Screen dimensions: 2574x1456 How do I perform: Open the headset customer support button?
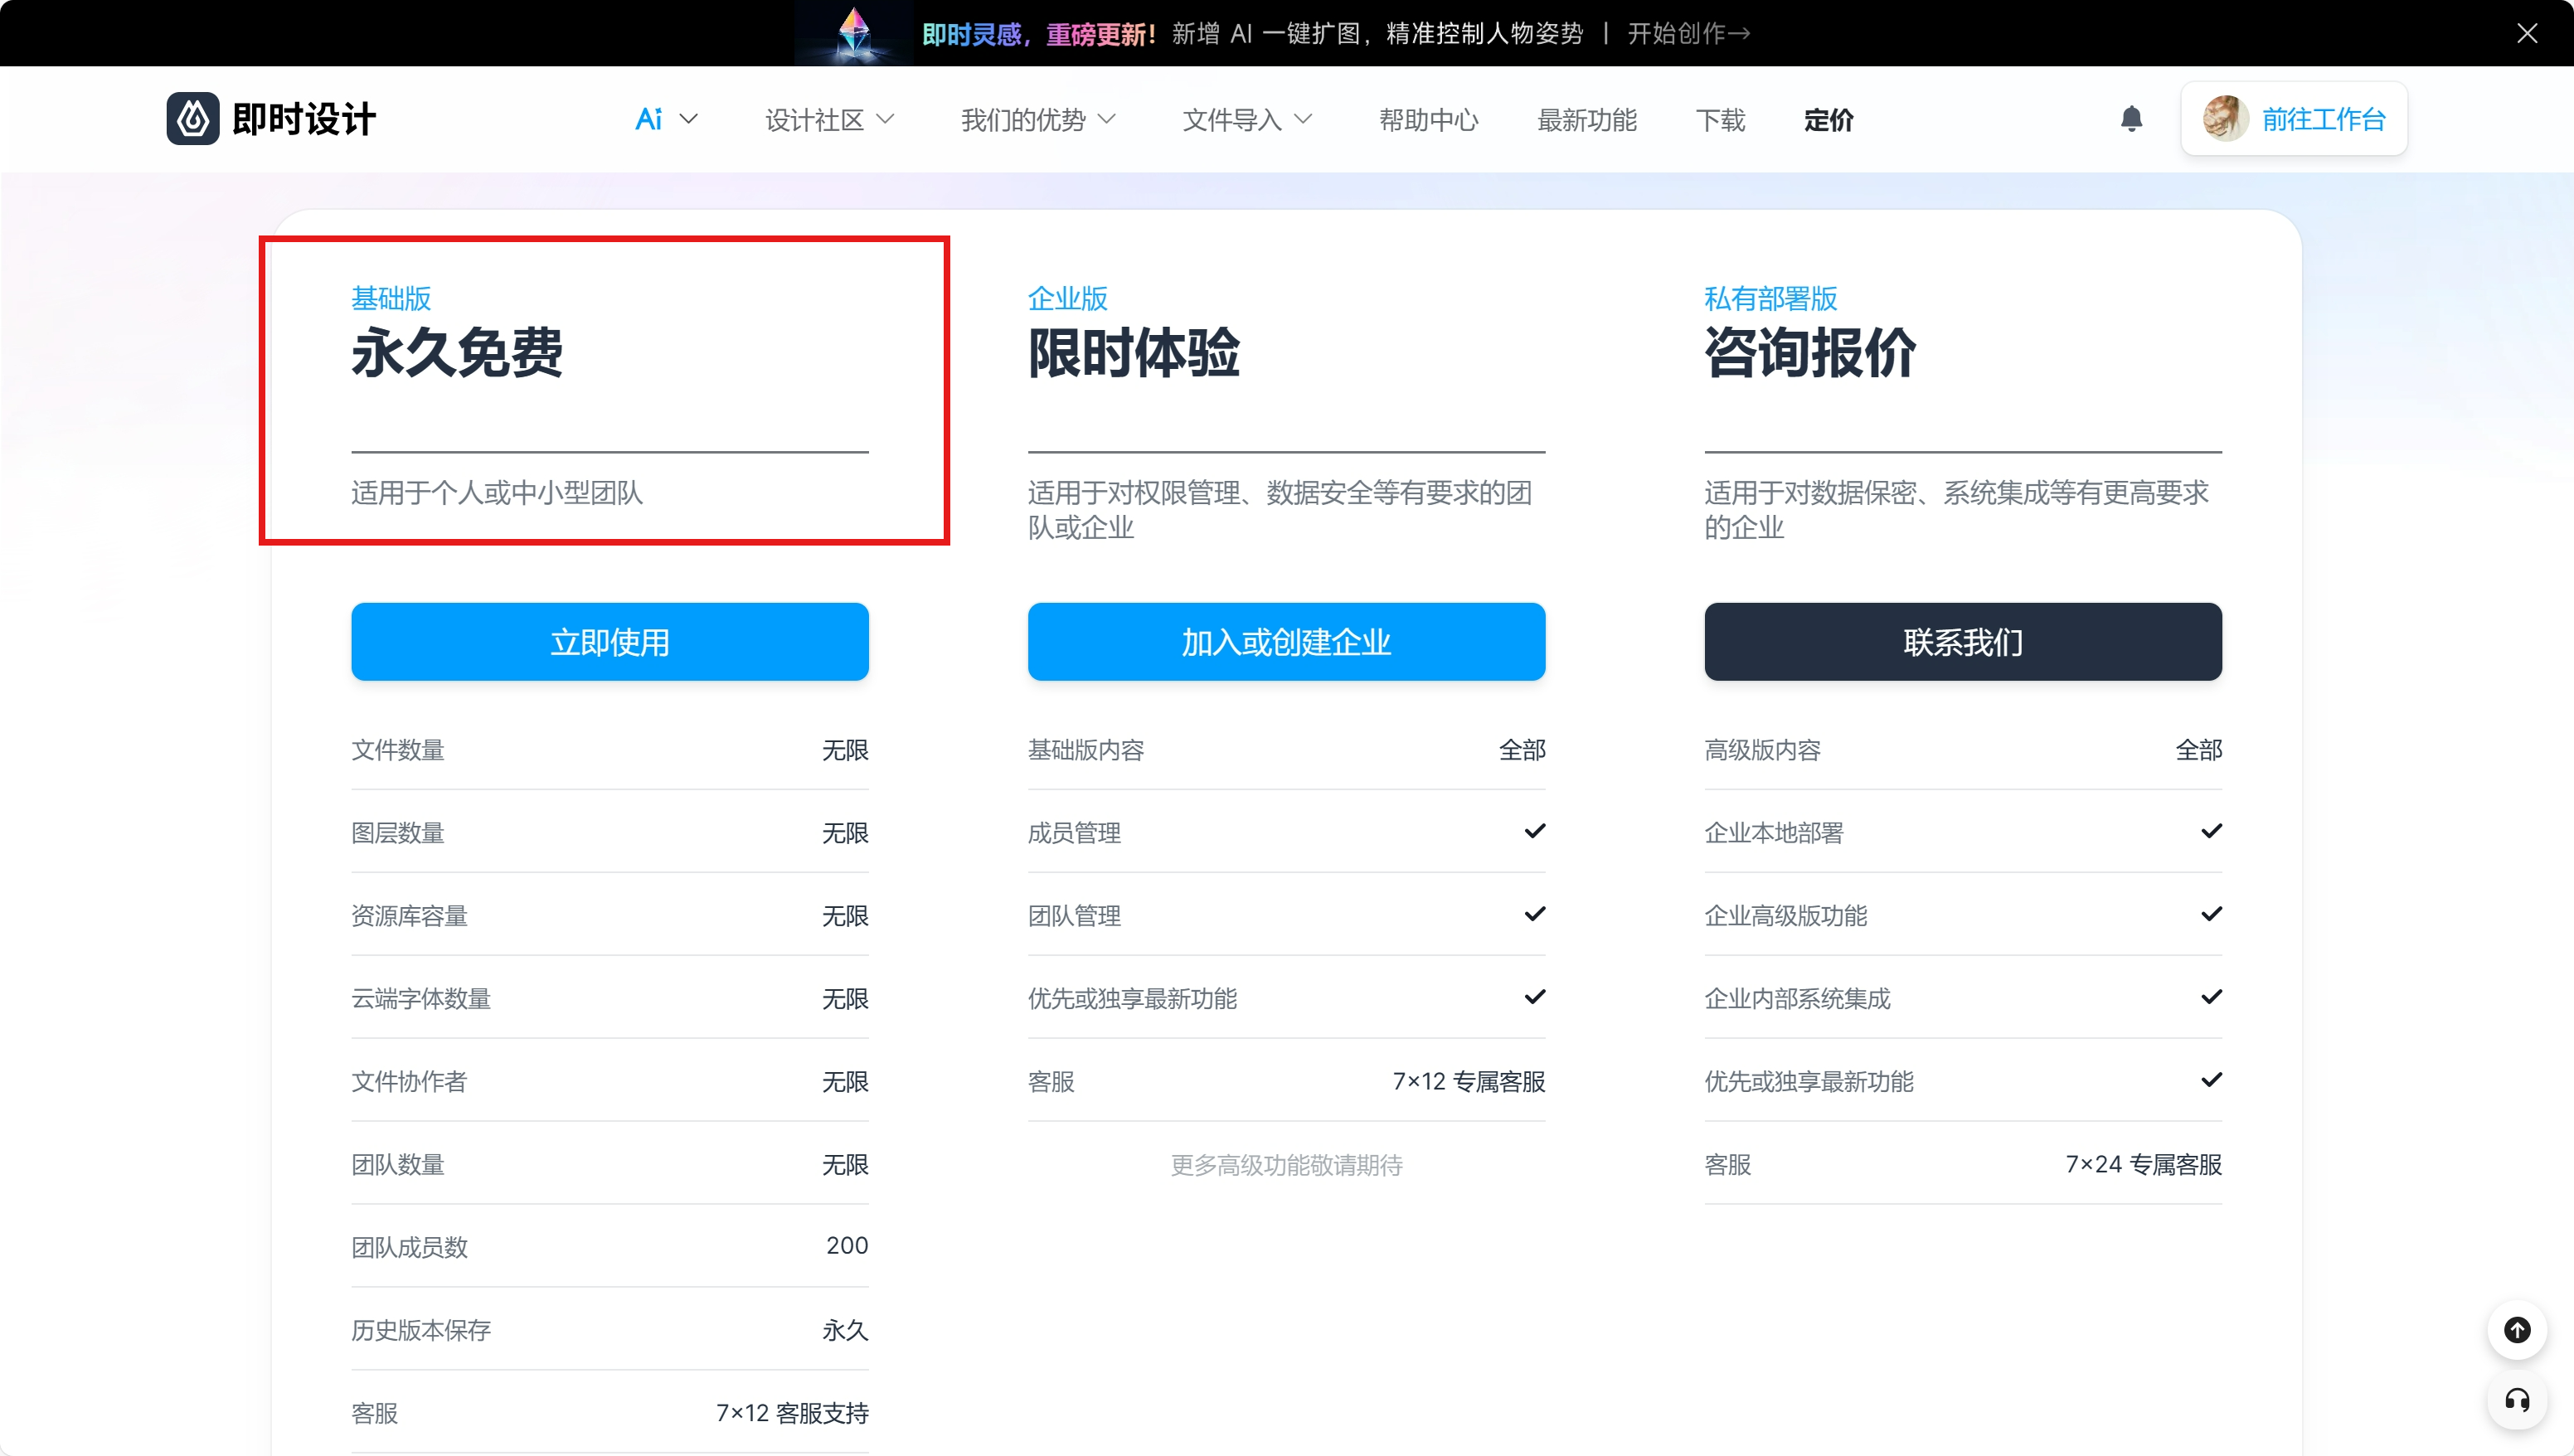coord(2517,1400)
